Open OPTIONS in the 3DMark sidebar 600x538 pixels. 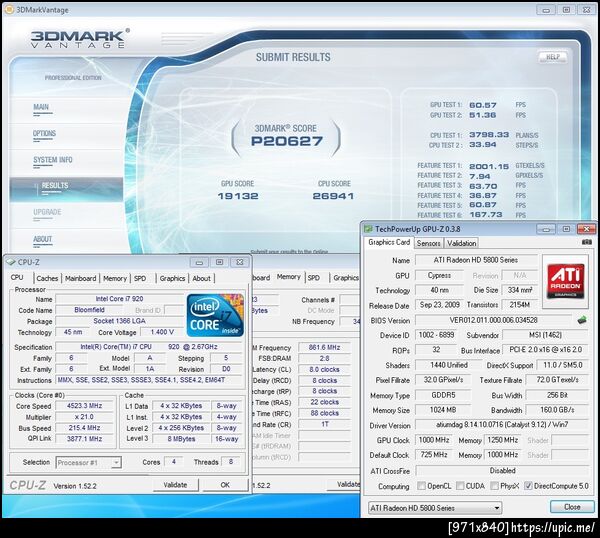click(44, 134)
